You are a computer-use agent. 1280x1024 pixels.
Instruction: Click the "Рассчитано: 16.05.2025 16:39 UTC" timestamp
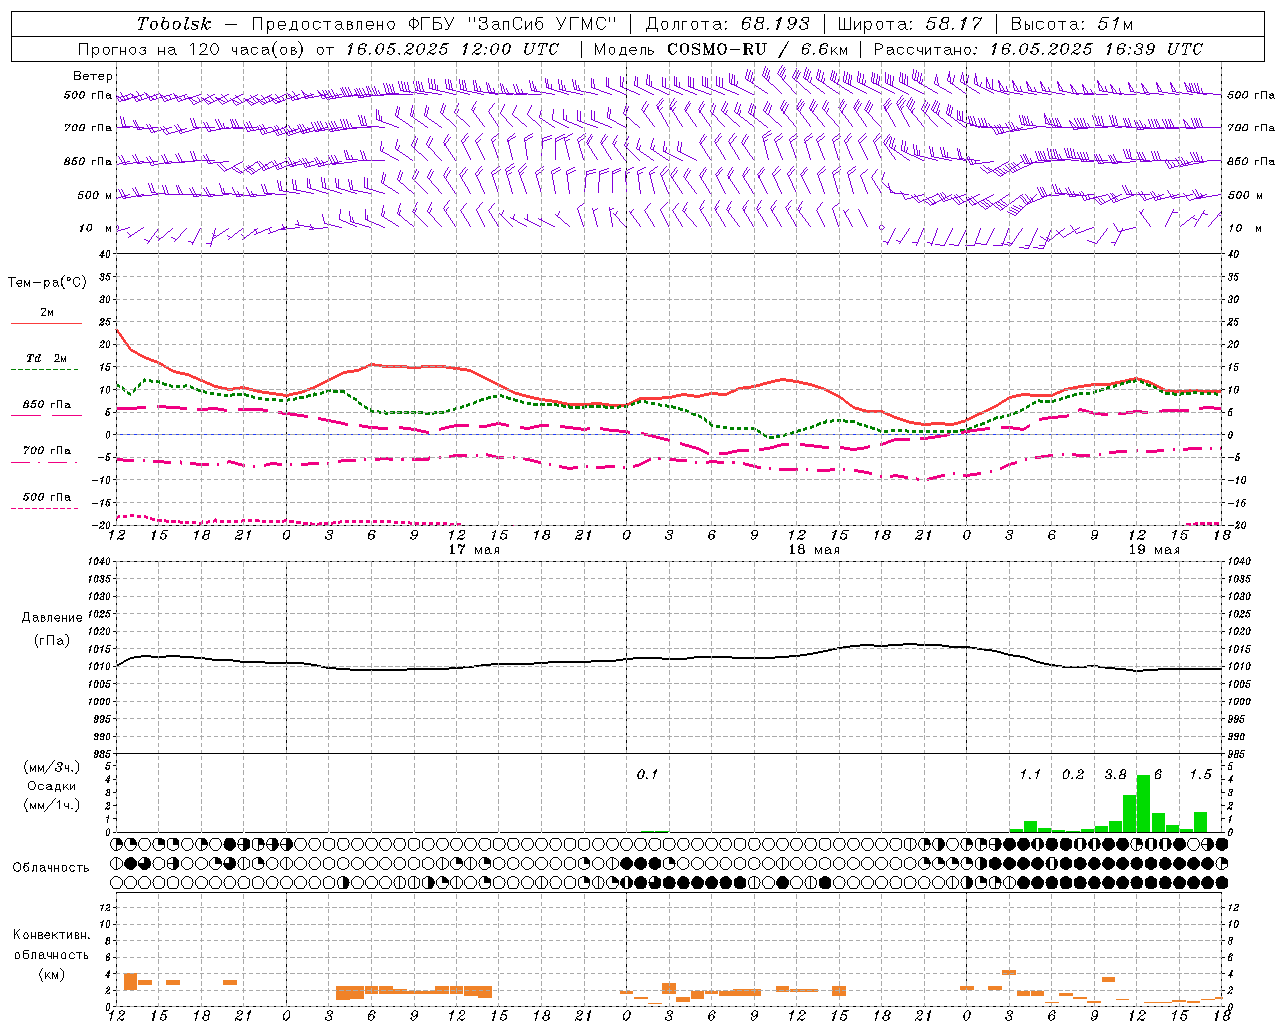[x=1038, y=49]
